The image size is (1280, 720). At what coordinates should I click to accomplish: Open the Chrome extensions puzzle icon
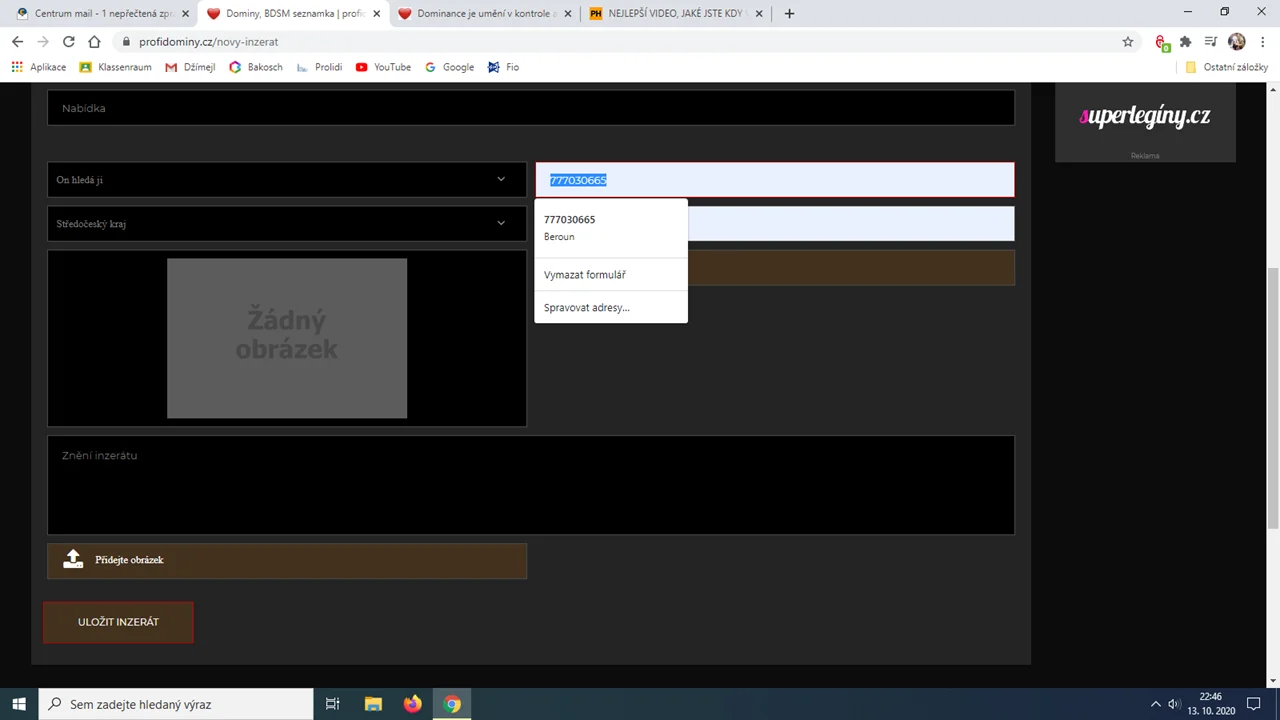[1186, 42]
